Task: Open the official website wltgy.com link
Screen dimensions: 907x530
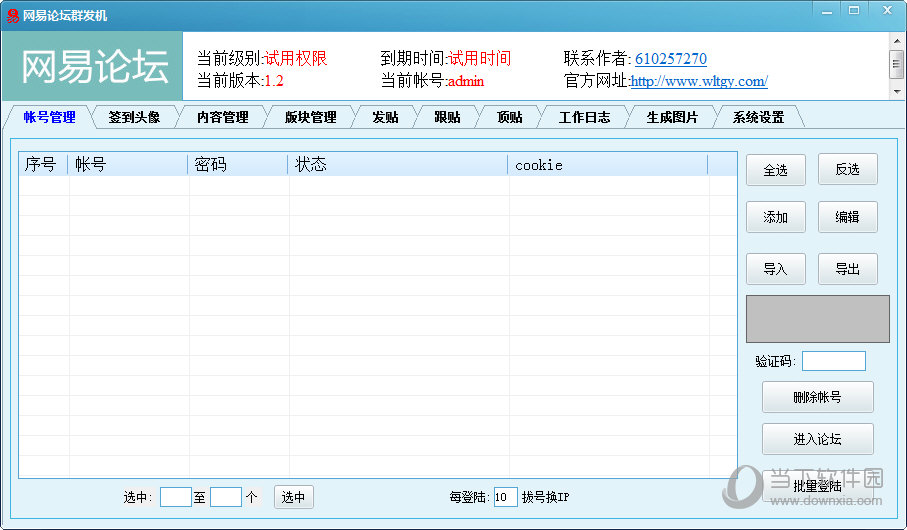Action: [699, 82]
